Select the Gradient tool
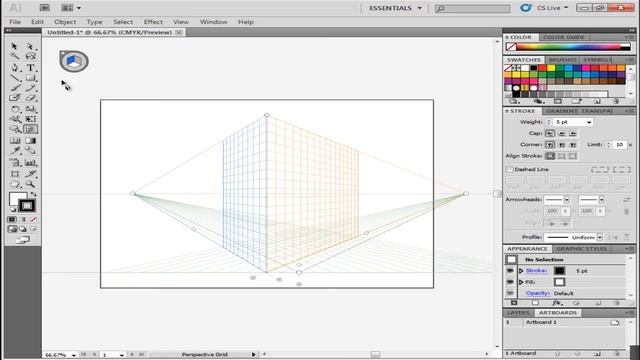This screenshot has width=640, height=360. (30, 141)
